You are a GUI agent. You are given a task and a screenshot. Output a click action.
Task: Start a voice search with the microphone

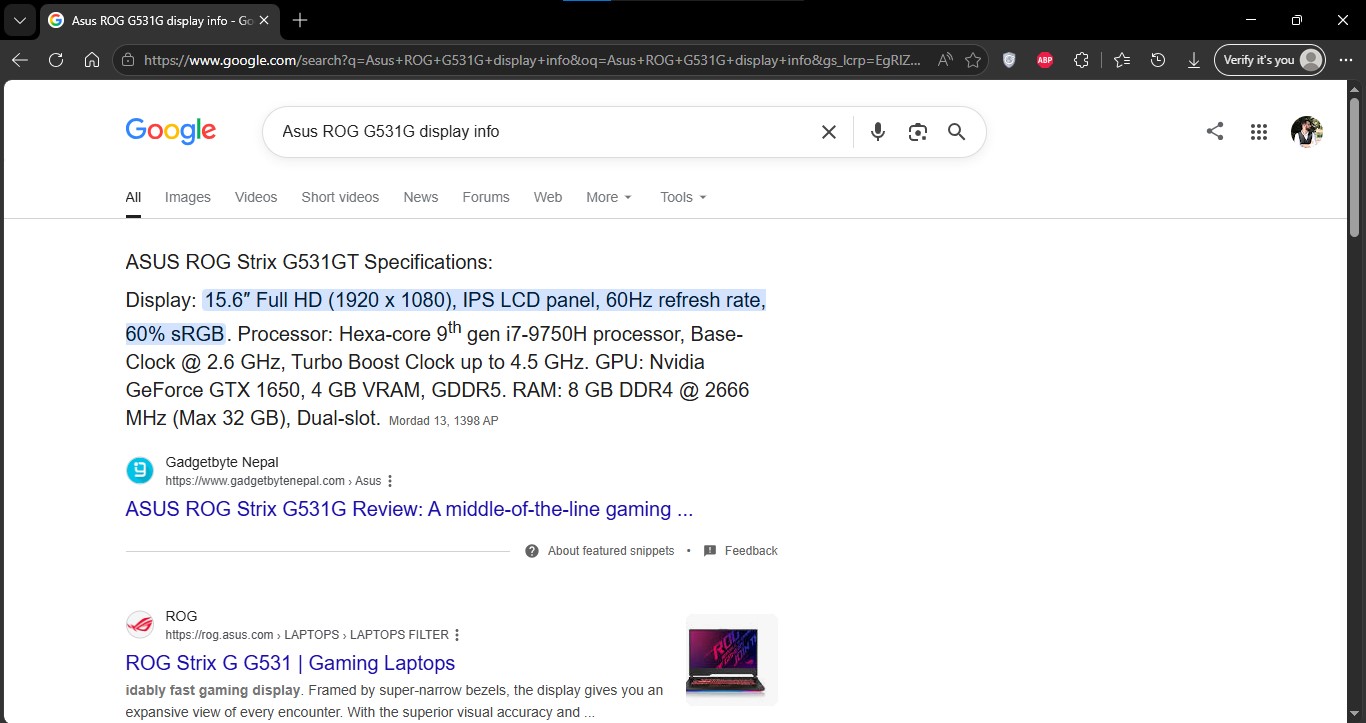tap(878, 132)
